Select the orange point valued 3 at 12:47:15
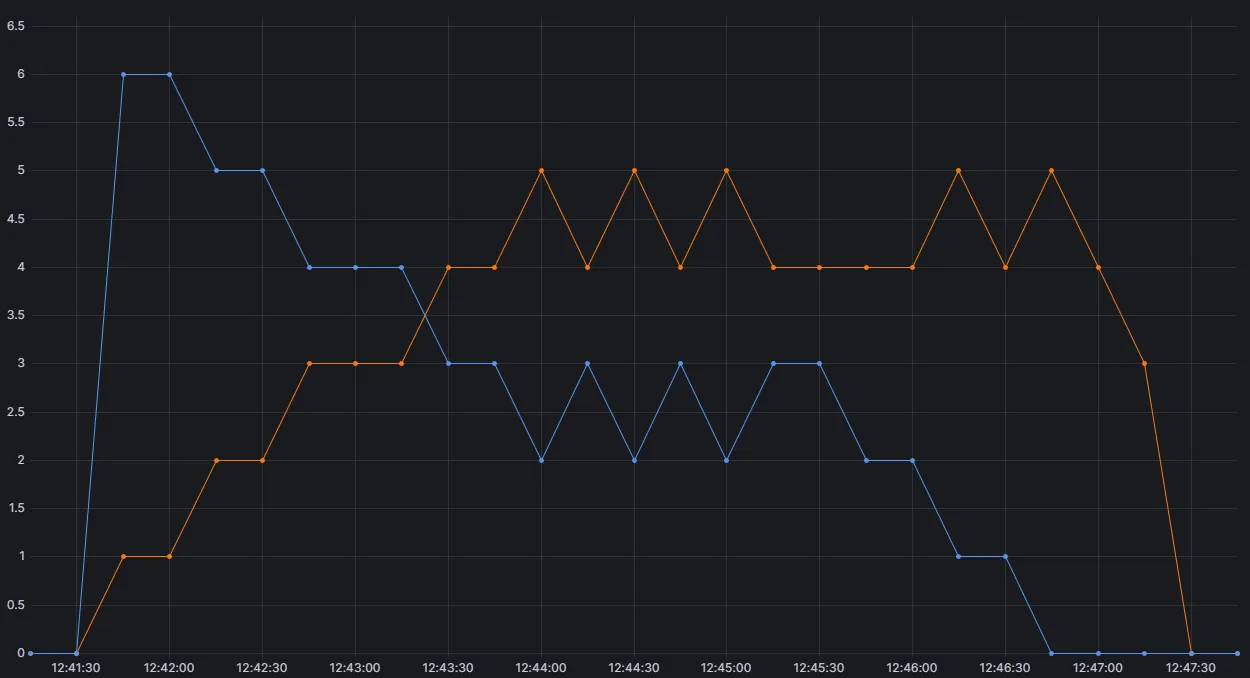The image size is (1250, 678). pyautogui.click(x=1144, y=363)
